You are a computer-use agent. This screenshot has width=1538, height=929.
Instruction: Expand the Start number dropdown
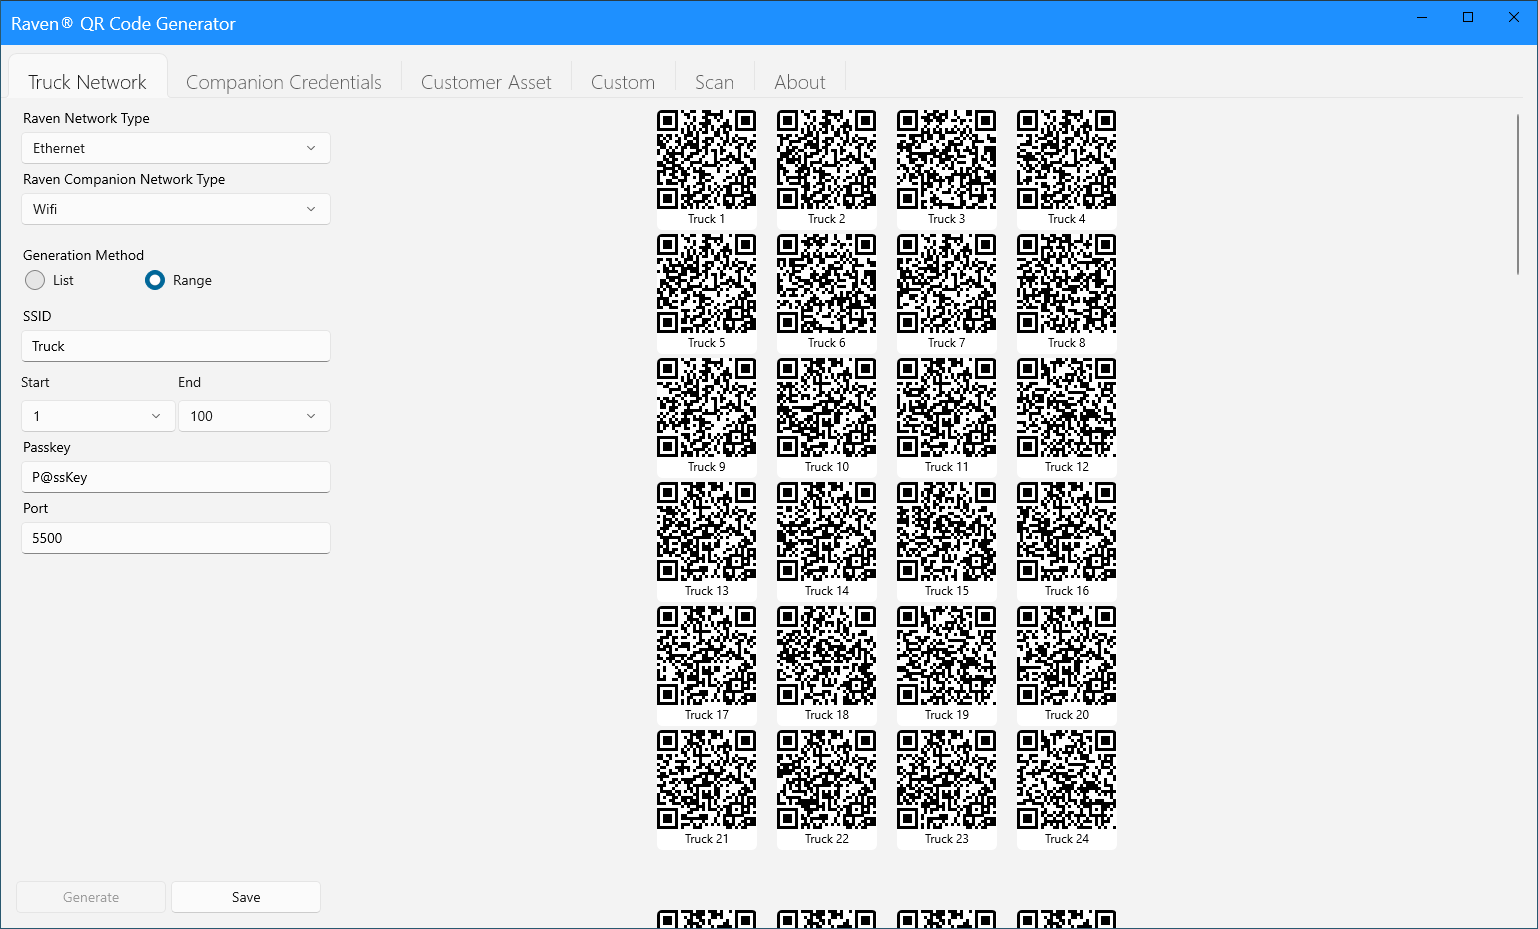coord(98,416)
